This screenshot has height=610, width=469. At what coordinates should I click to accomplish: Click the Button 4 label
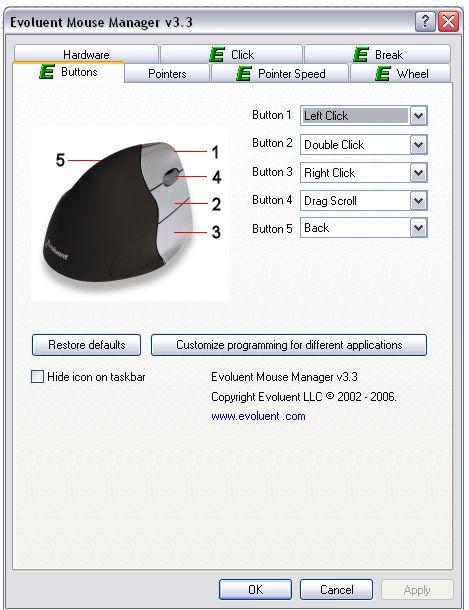(x=272, y=200)
